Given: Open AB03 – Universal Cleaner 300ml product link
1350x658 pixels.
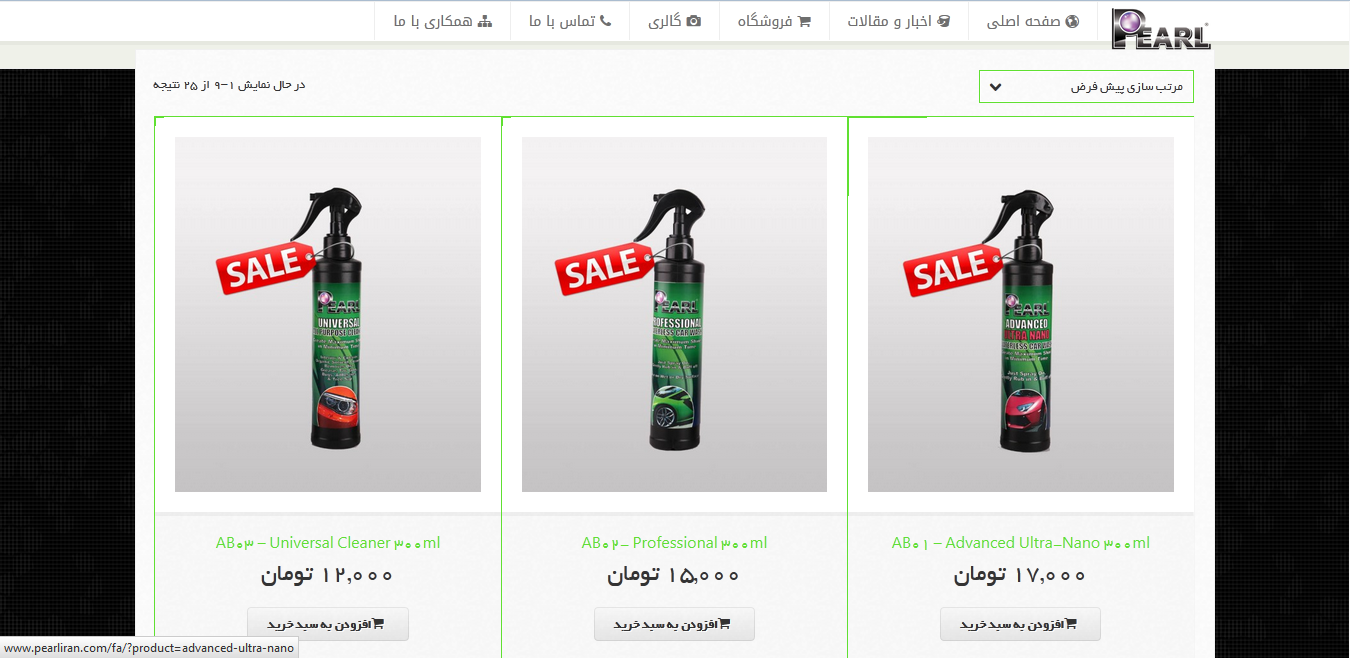Looking at the screenshot, I should pos(328,543).
